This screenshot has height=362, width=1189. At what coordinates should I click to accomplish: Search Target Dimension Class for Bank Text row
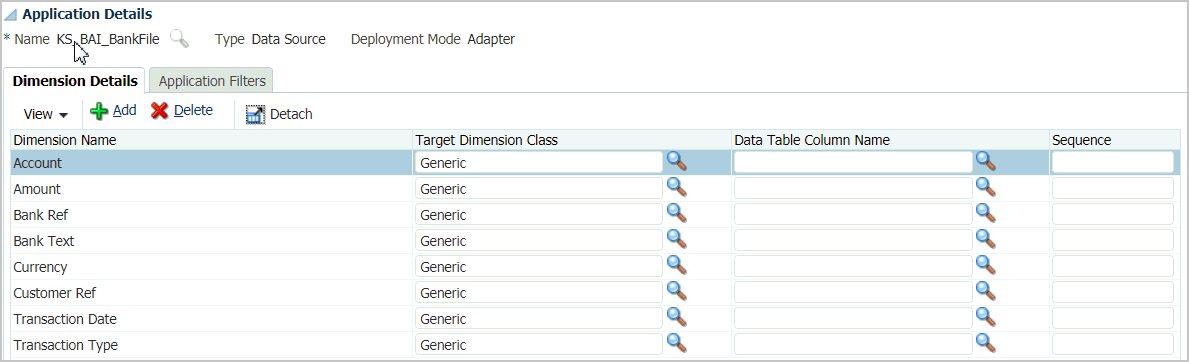676,239
